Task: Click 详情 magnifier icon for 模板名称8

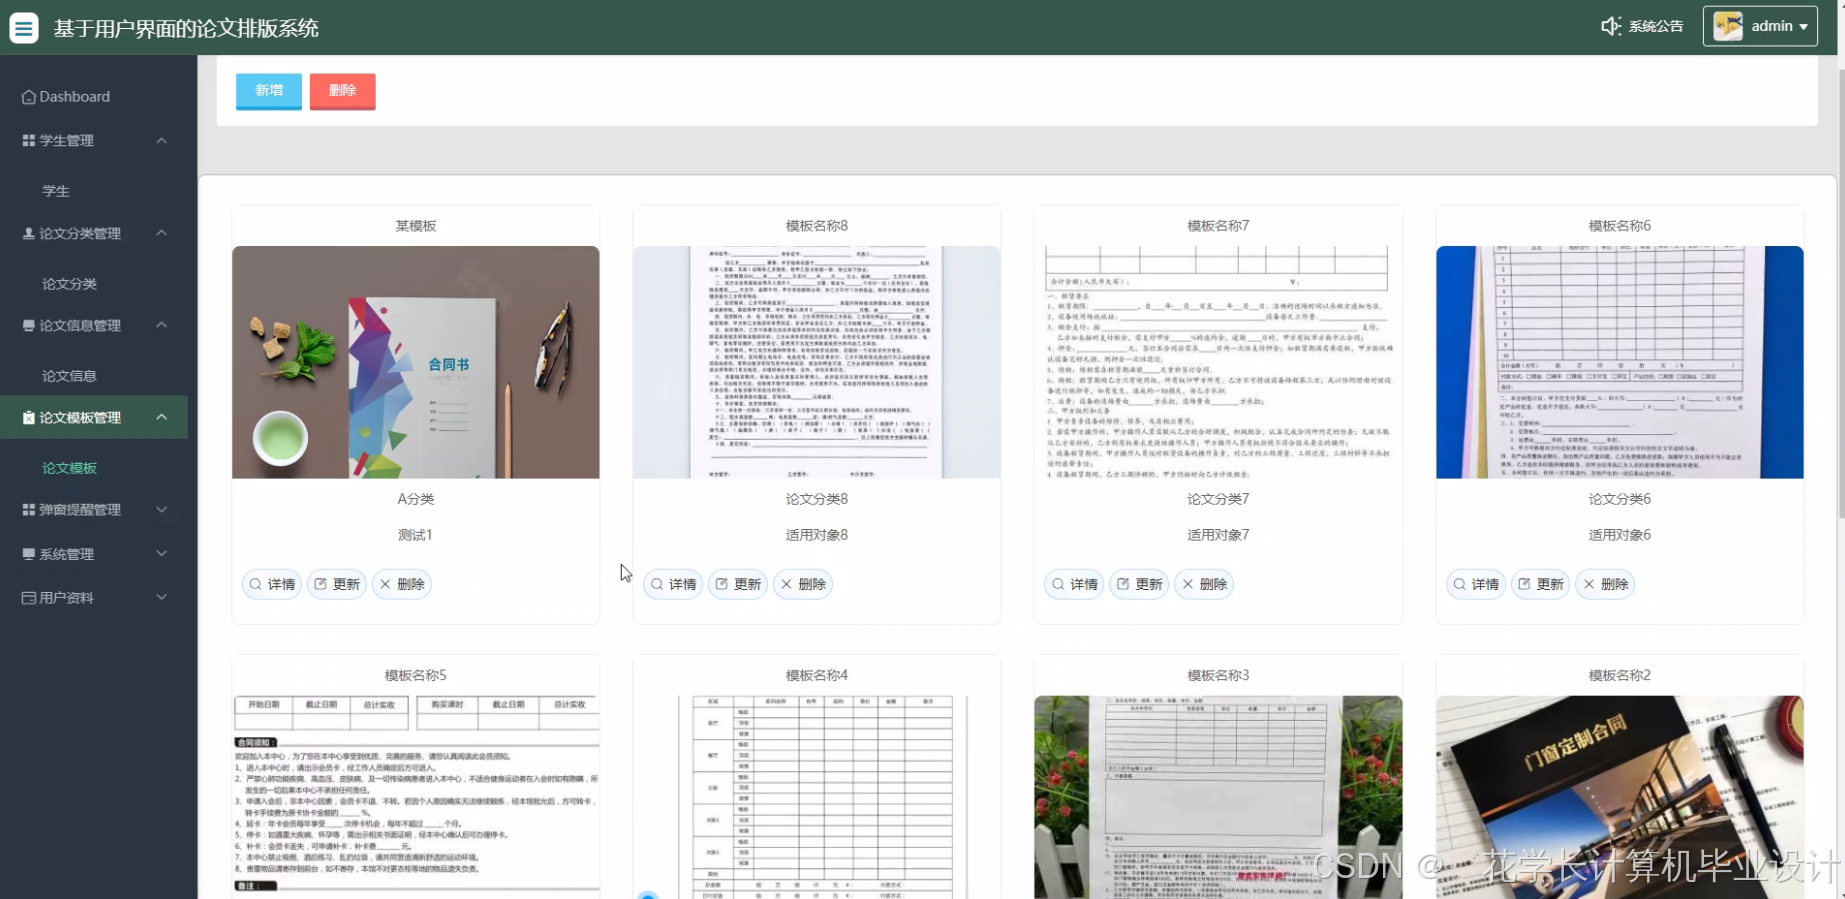Action: tap(657, 584)
